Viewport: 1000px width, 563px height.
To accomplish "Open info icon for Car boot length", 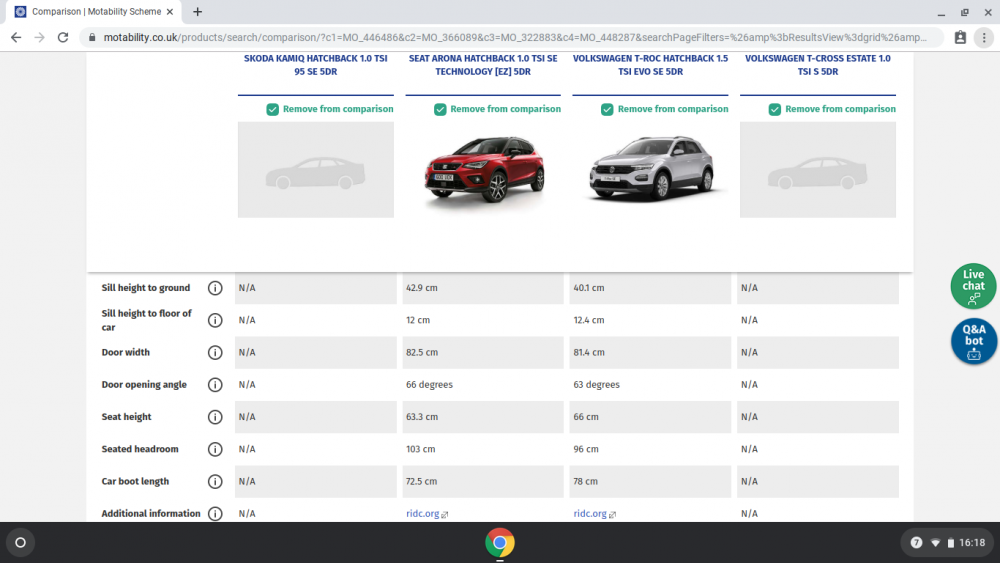I will (x=215, y=481).
